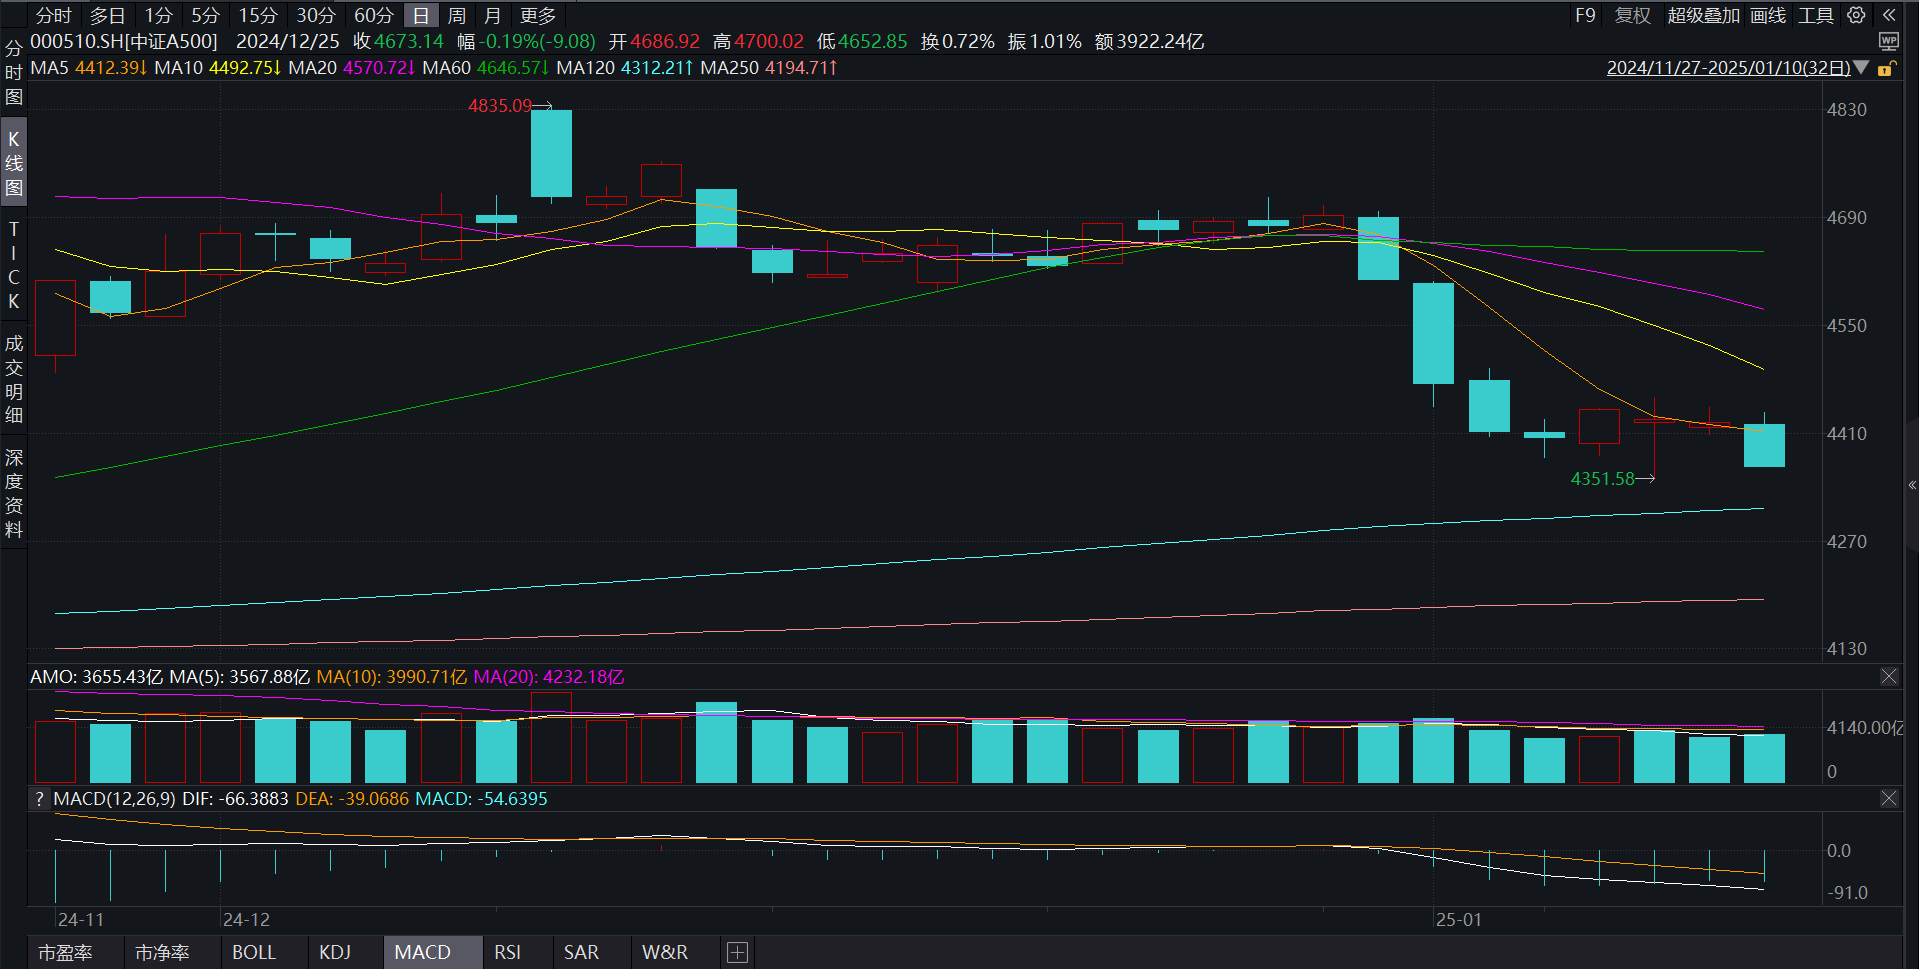
Task: Close the AMO volume panel
Action: pyautogui.click(x=1889, y=677)
